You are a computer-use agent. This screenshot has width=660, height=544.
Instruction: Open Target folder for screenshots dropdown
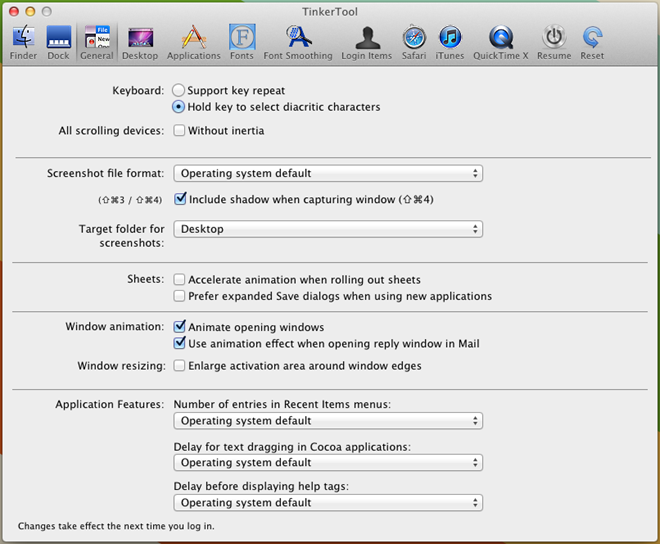(x=328, y=229)
